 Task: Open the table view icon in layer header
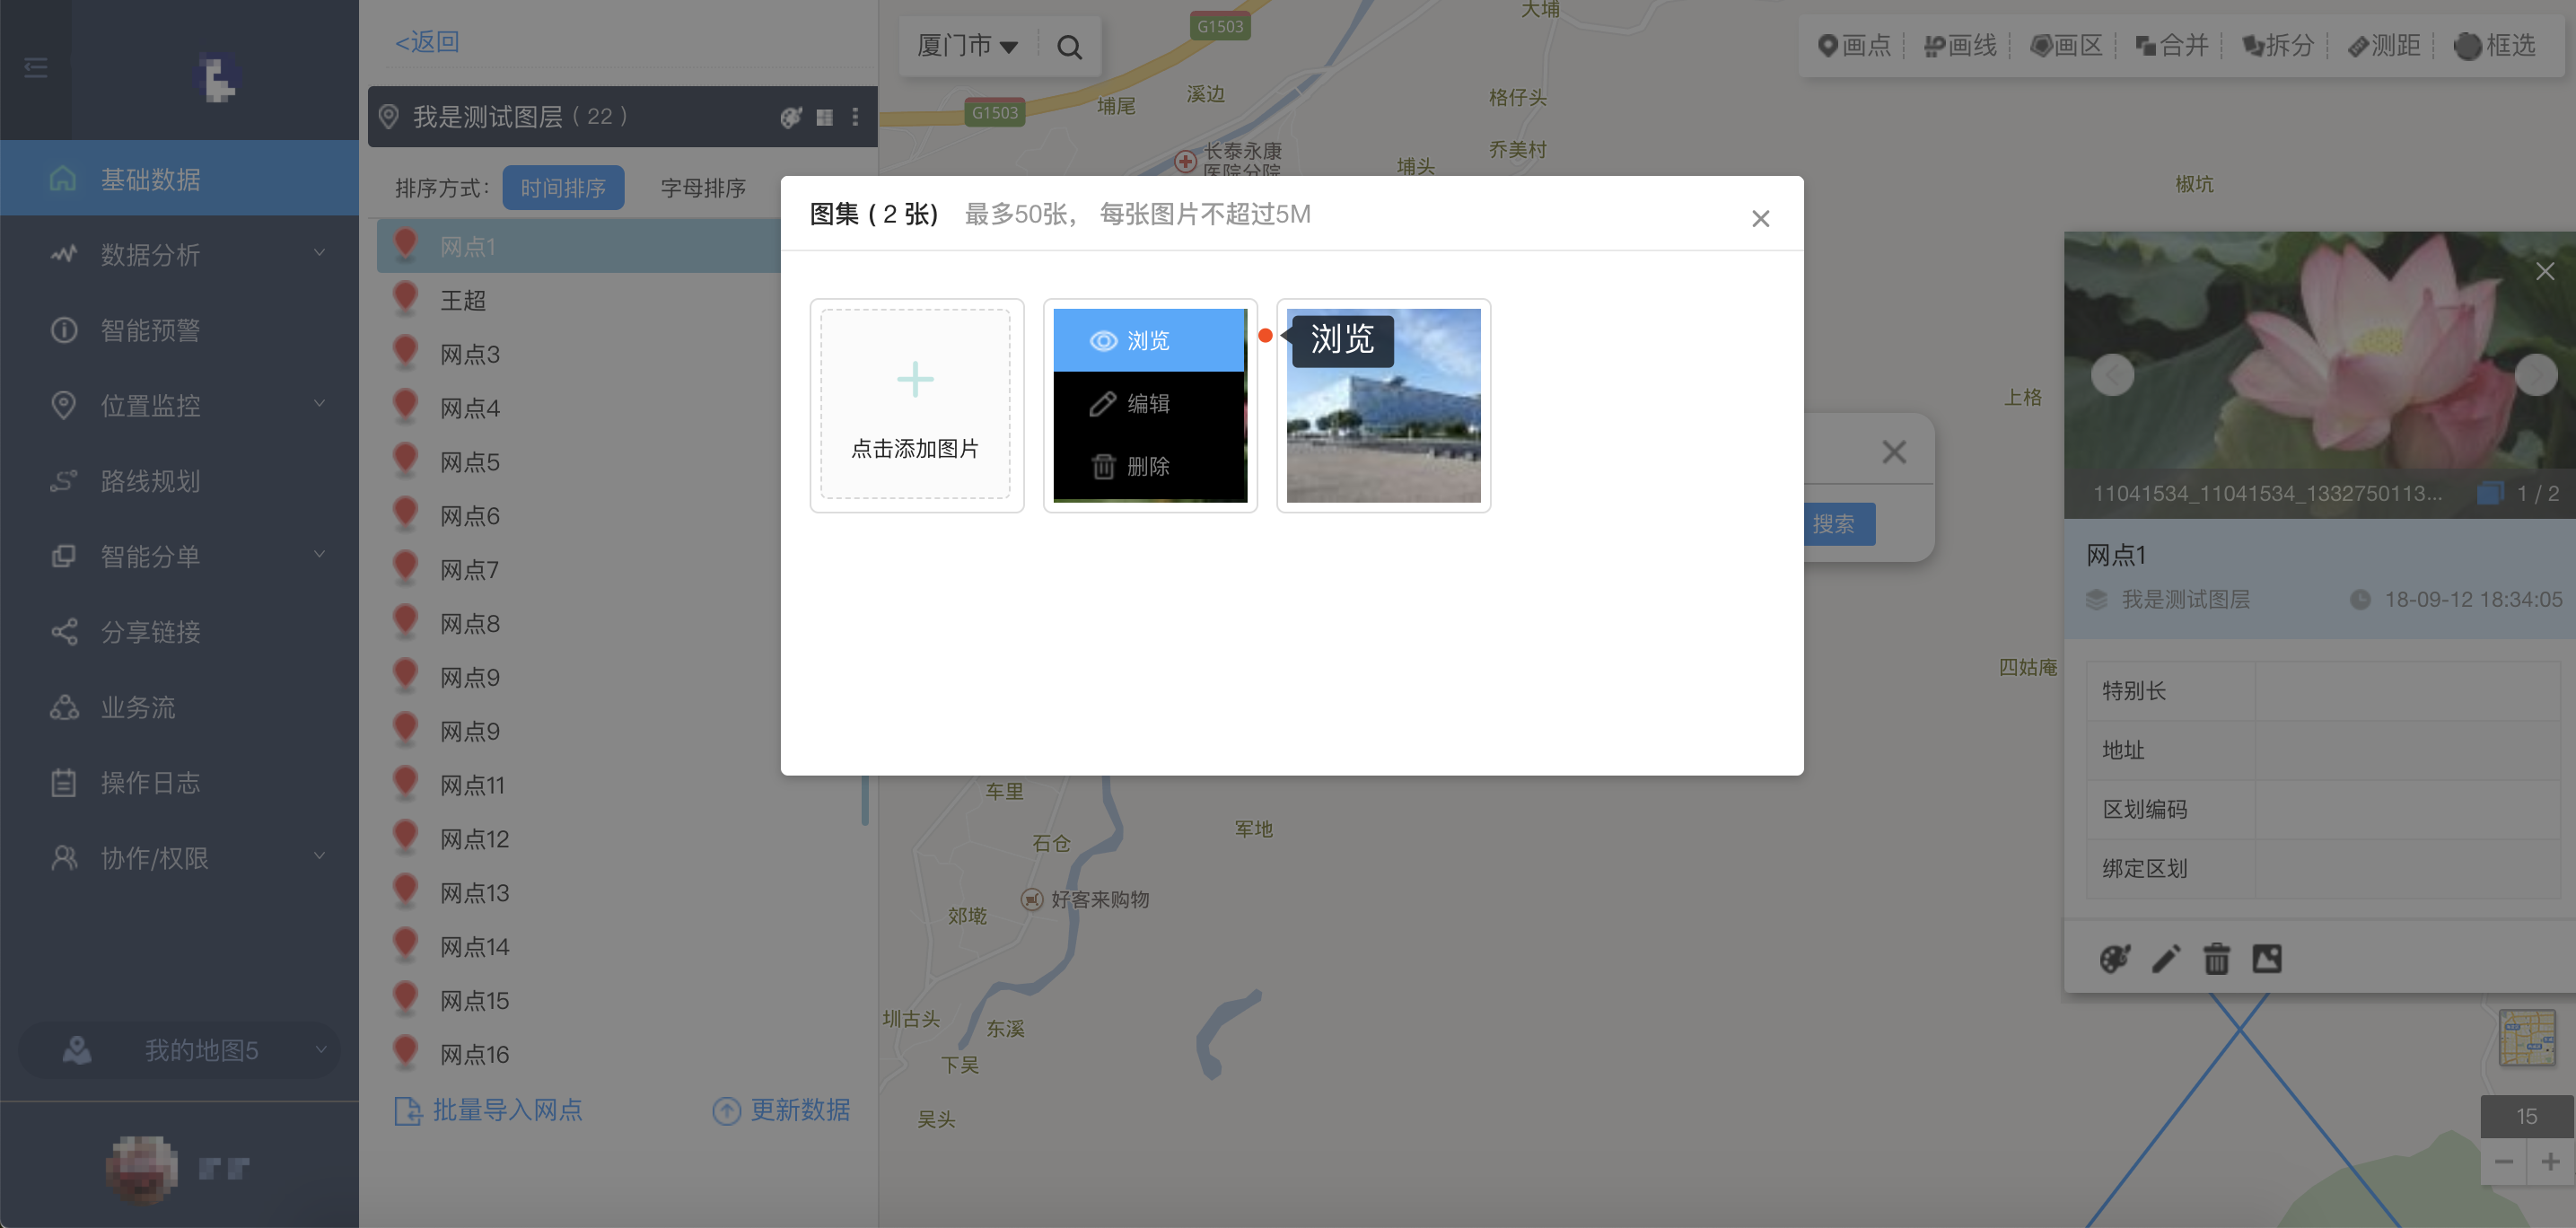[x=824, y=117]
